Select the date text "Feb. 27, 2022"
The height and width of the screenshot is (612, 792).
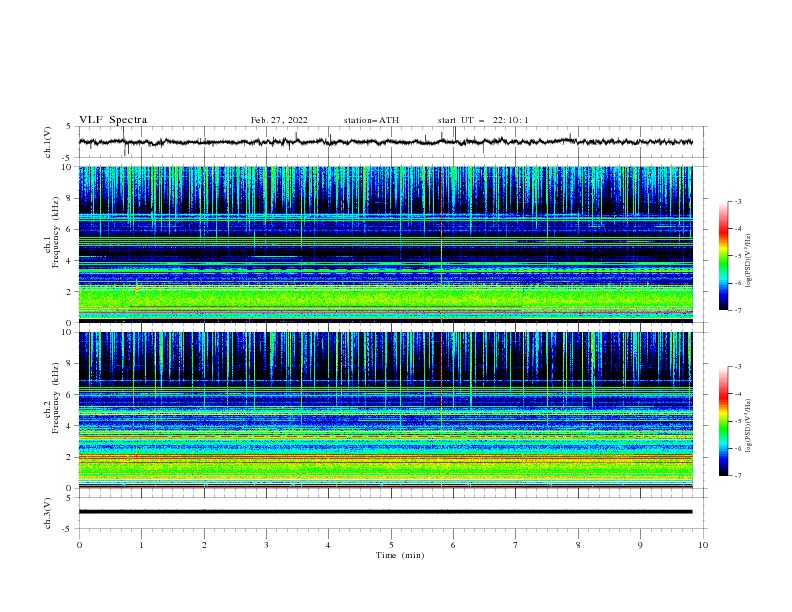pyautogui.click(x=279, y=120)
